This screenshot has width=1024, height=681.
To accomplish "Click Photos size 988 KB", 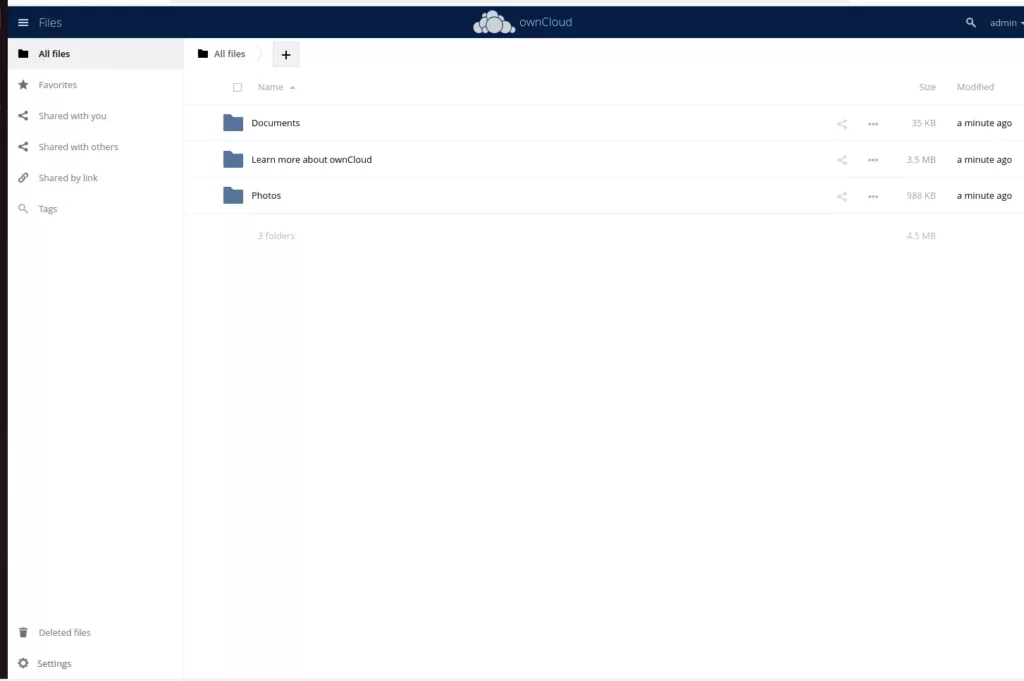I will (921, 195).
